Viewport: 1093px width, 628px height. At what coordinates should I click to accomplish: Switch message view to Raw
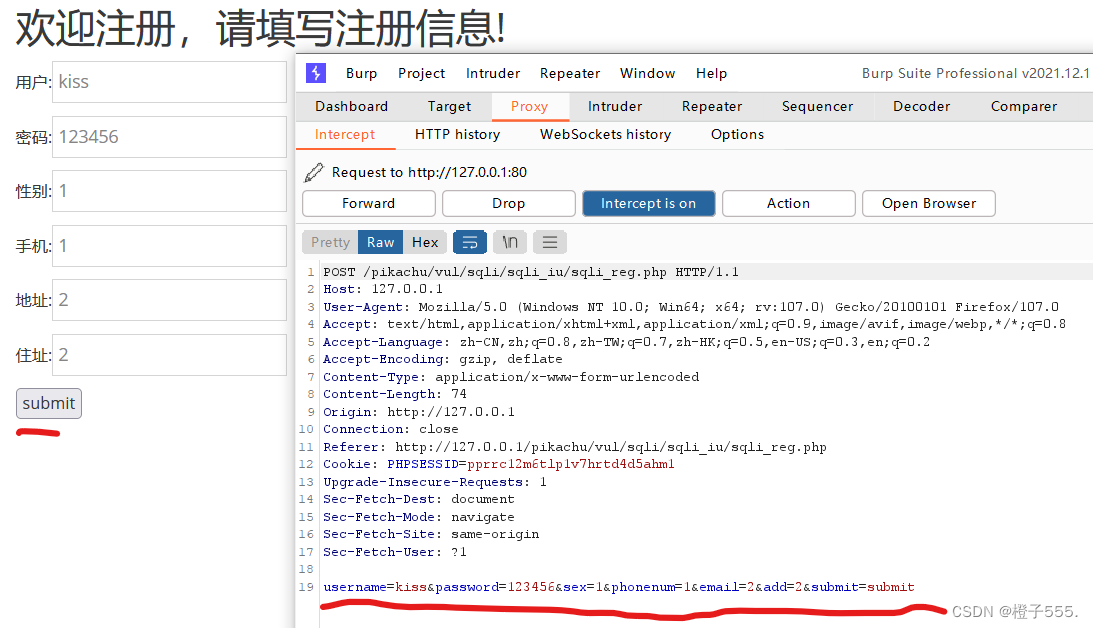(381, 243)
